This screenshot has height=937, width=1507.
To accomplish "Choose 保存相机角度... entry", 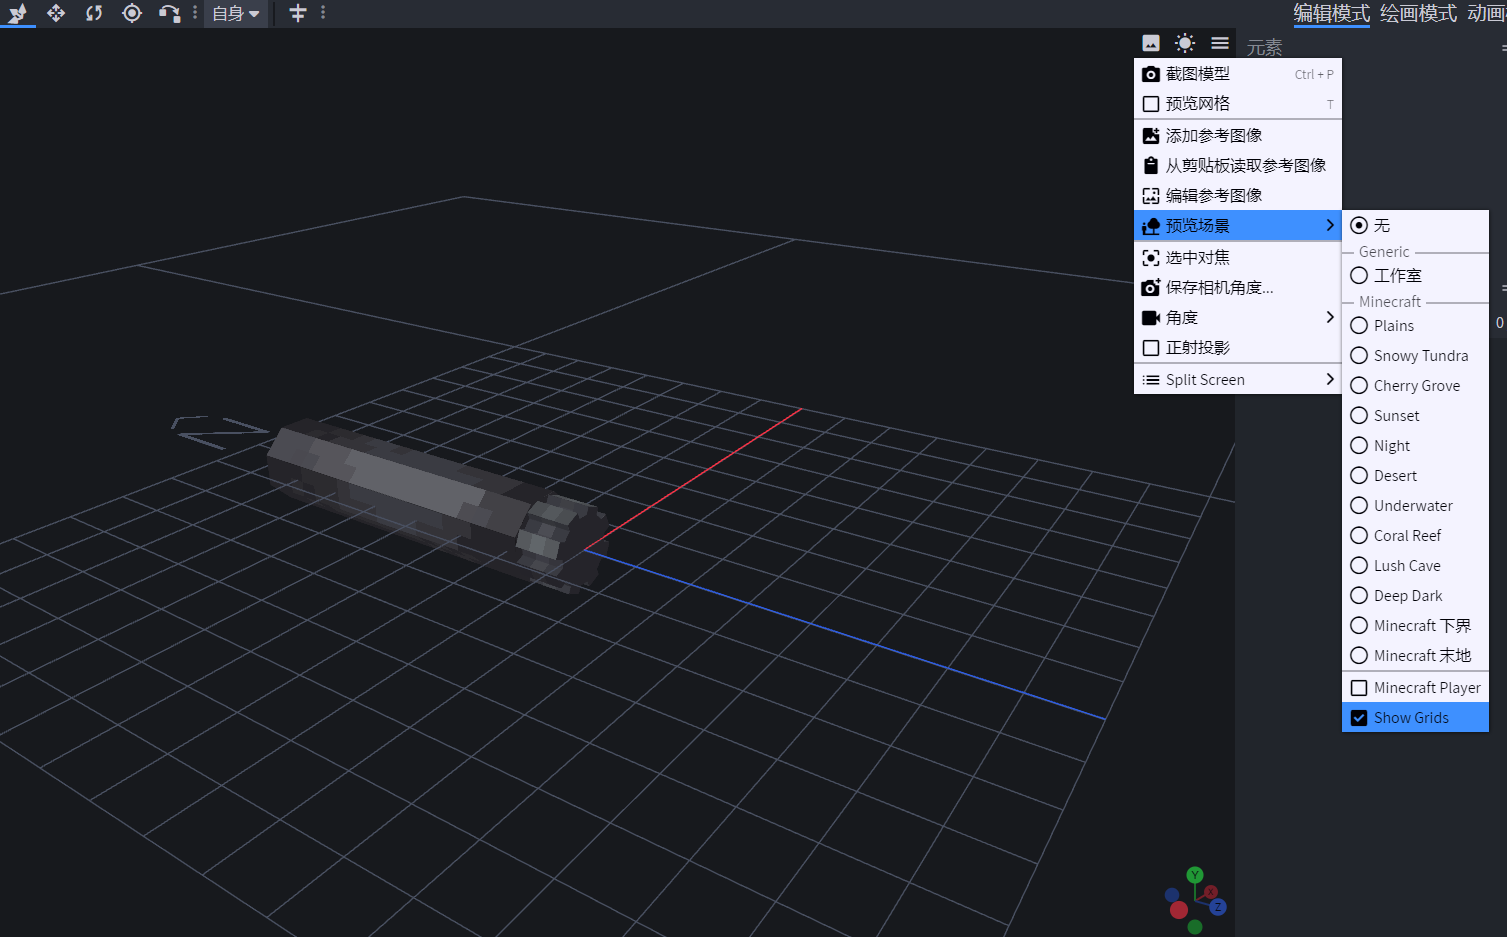I will (x=1237, y=288).
